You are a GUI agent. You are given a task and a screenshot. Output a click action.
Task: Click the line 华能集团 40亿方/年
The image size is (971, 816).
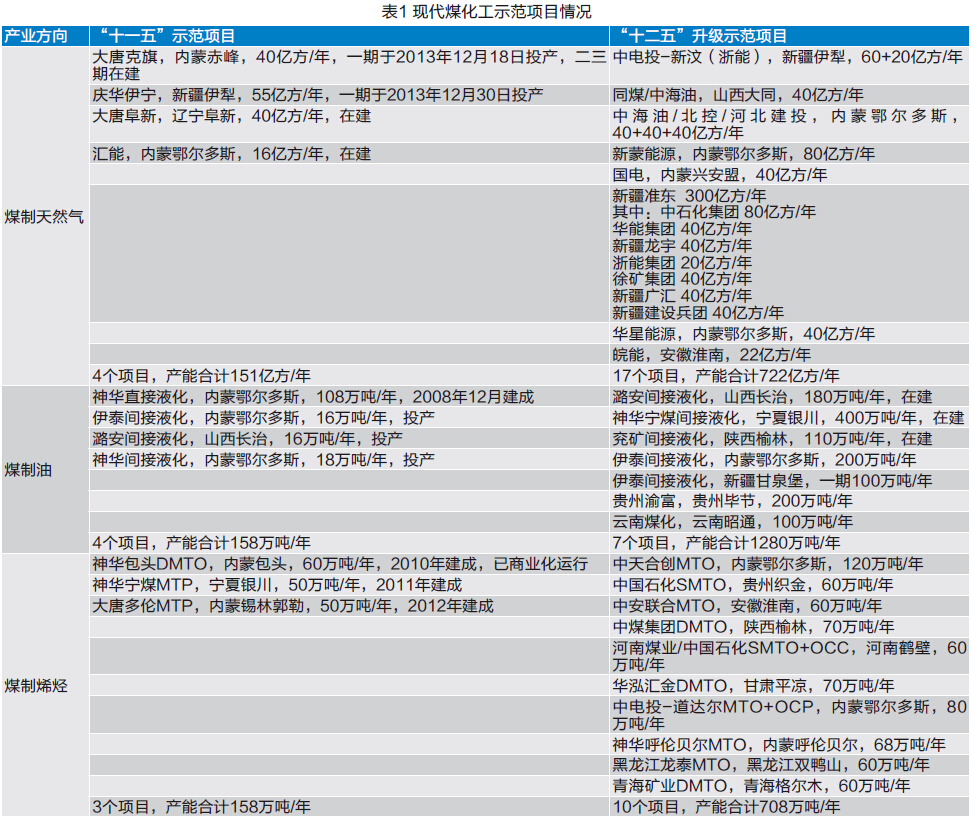coord(682,229)
